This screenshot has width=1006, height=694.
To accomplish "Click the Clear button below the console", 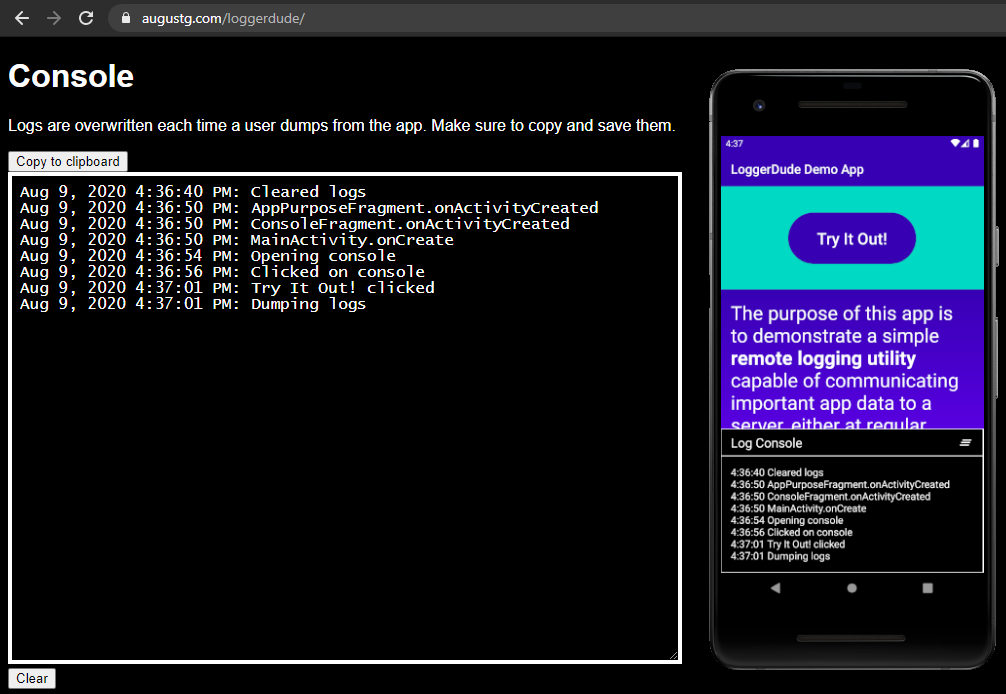I will pos(32,678).
